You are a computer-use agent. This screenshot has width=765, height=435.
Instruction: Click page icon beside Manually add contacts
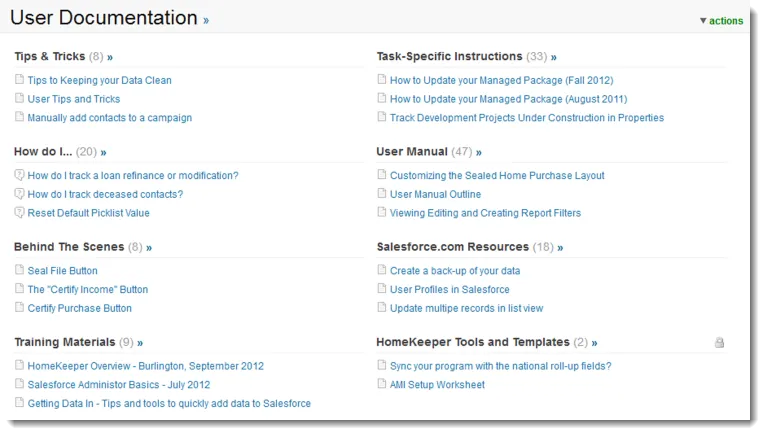point(20,117)
